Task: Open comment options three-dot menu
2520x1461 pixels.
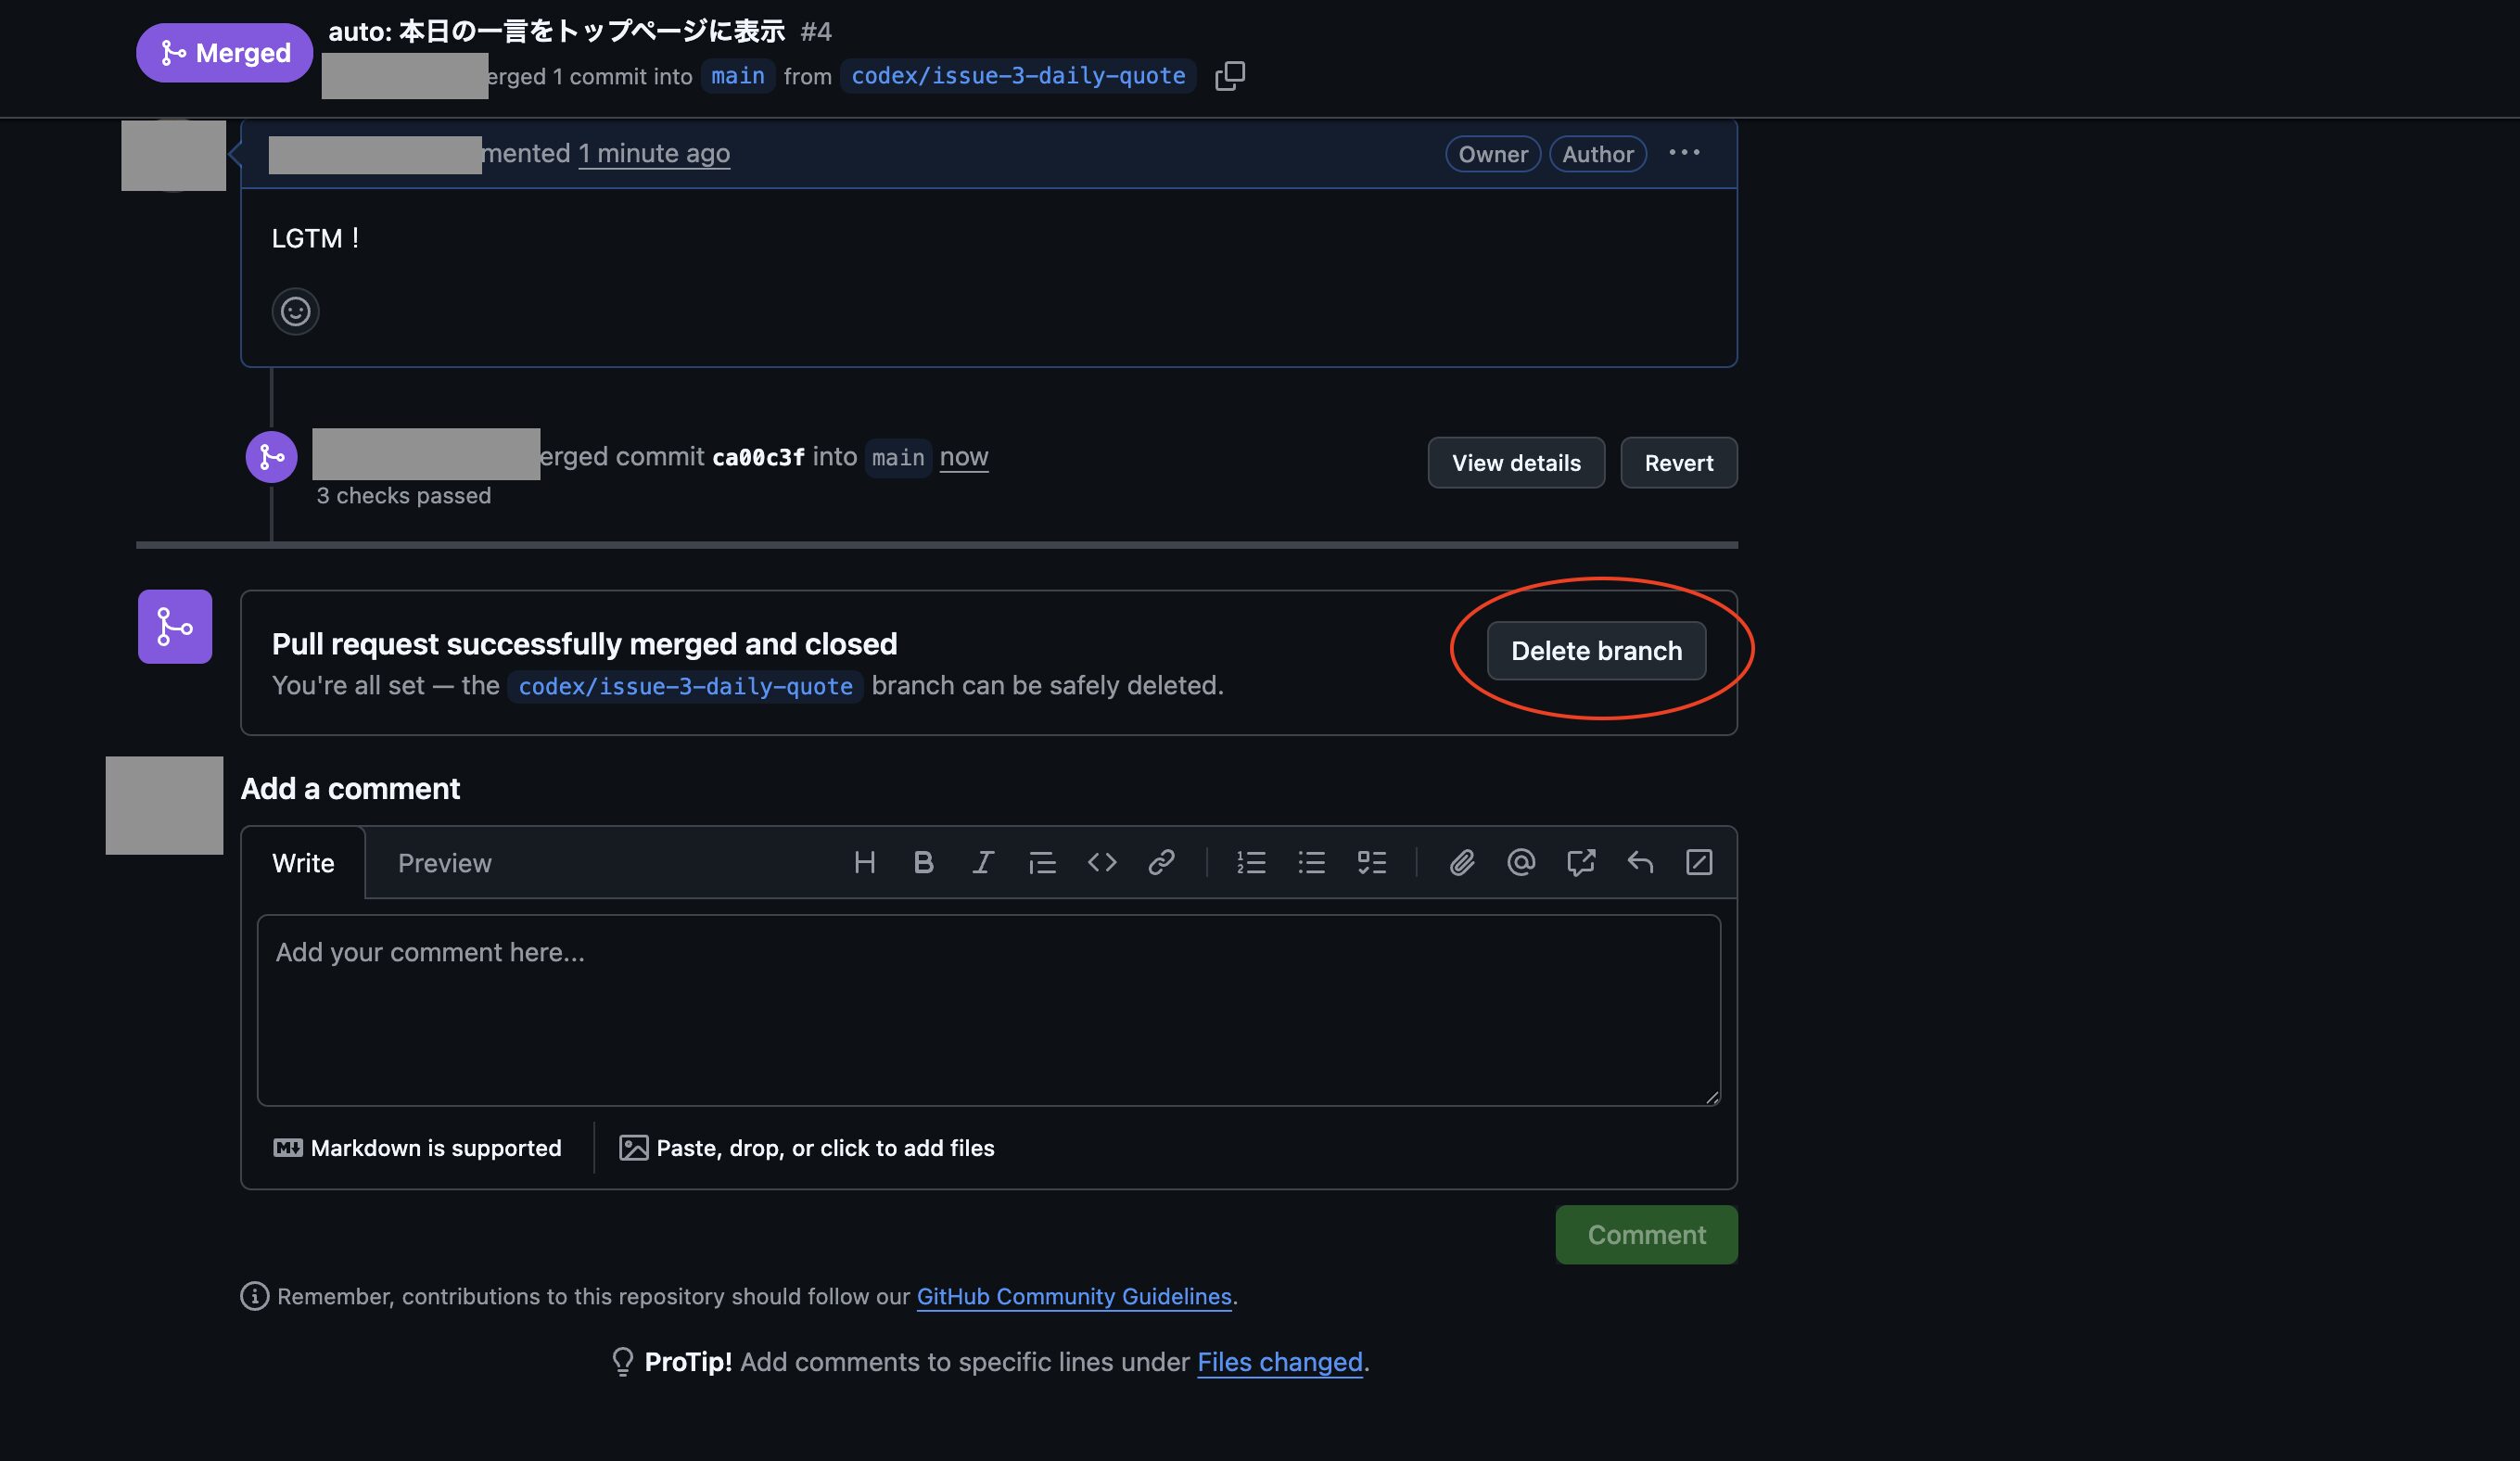Action: coord(1684,153)
